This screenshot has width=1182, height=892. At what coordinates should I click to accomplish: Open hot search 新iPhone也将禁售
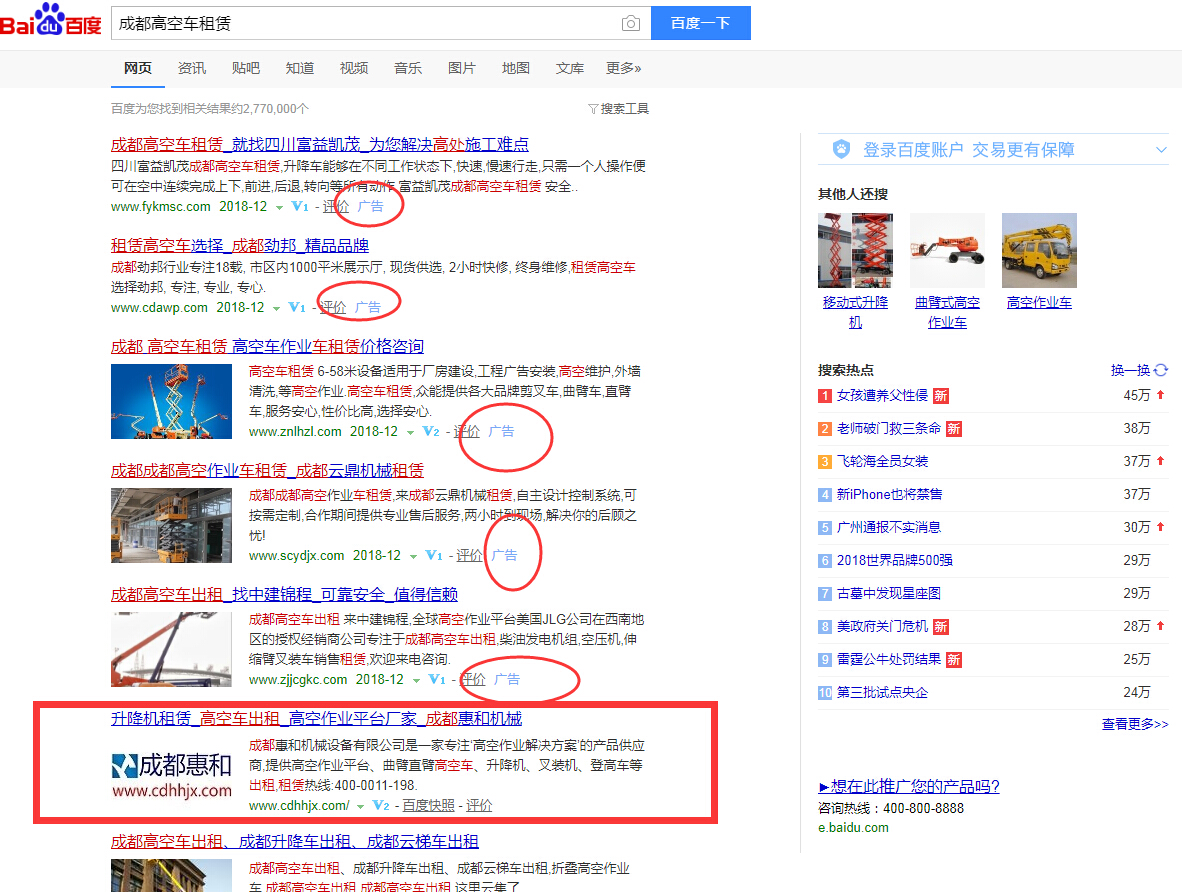click(x=890, y=495)
